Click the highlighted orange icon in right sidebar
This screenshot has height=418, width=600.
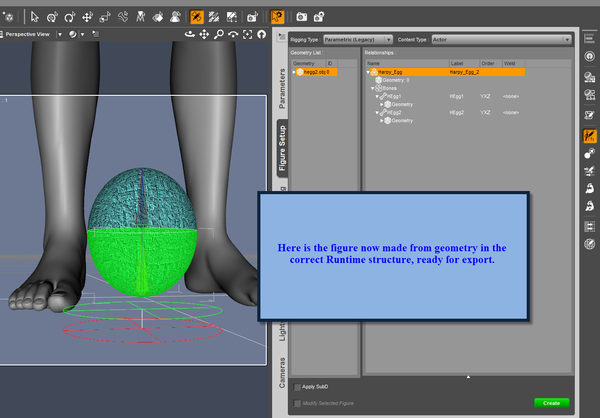pos(590,136)
